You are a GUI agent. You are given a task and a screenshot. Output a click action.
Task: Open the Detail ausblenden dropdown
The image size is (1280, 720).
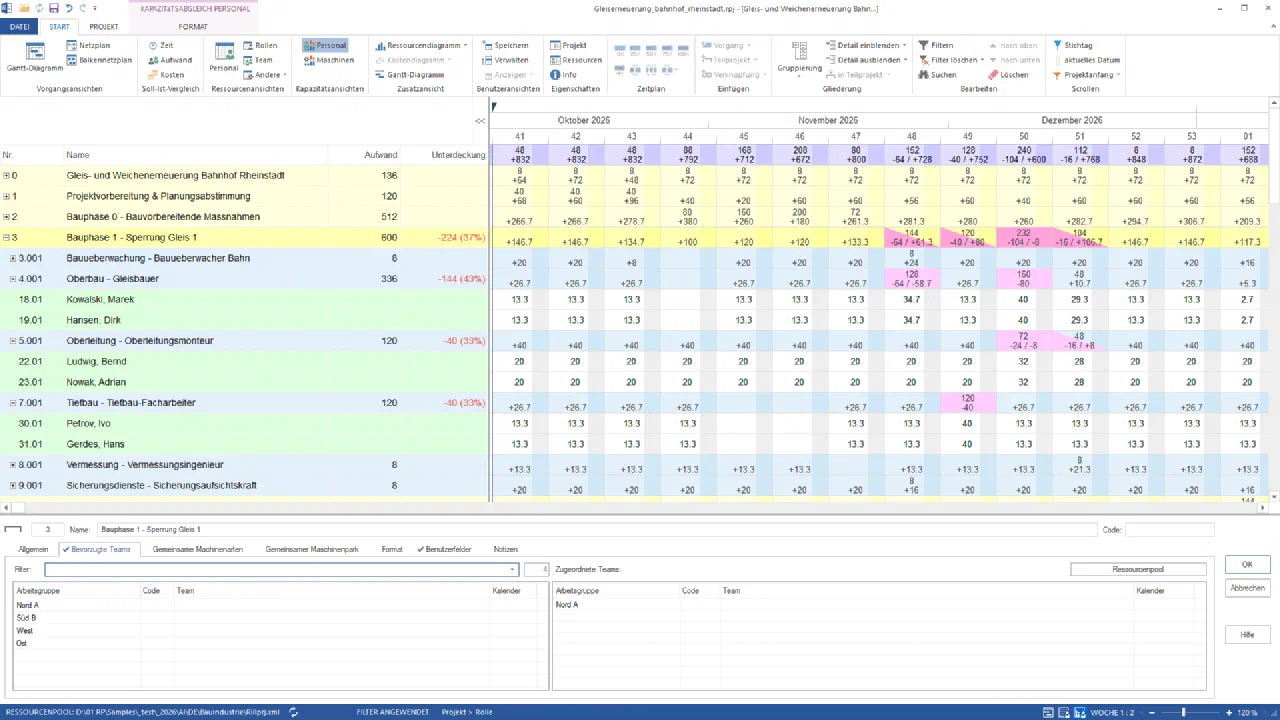866,60
